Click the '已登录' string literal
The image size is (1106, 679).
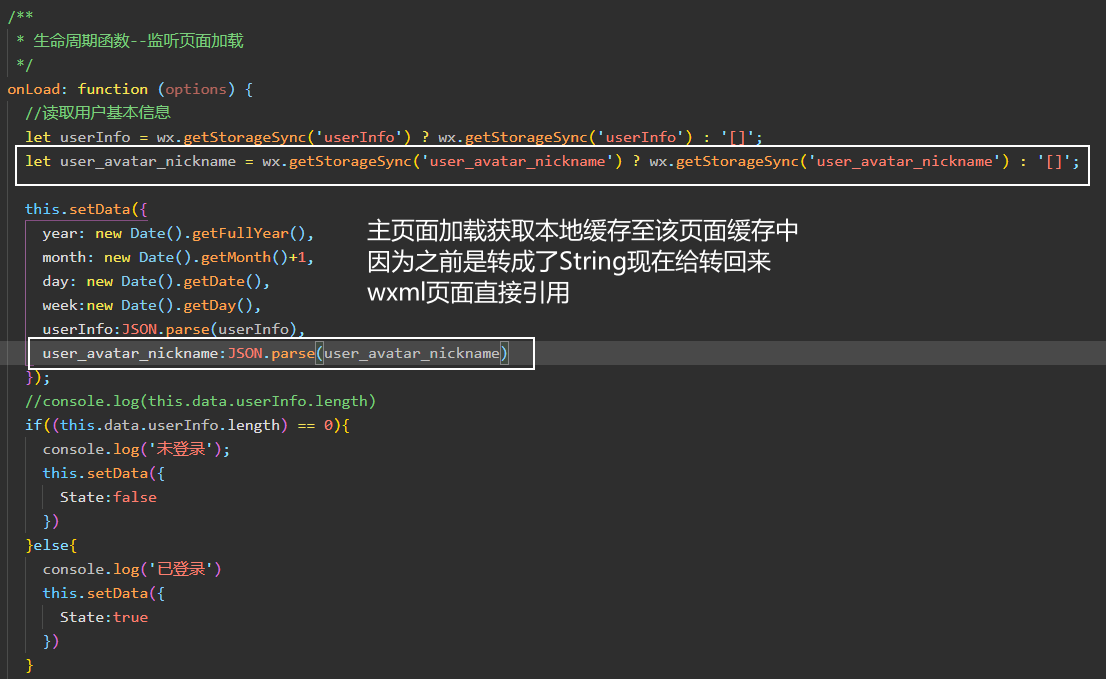click(183, 569)
